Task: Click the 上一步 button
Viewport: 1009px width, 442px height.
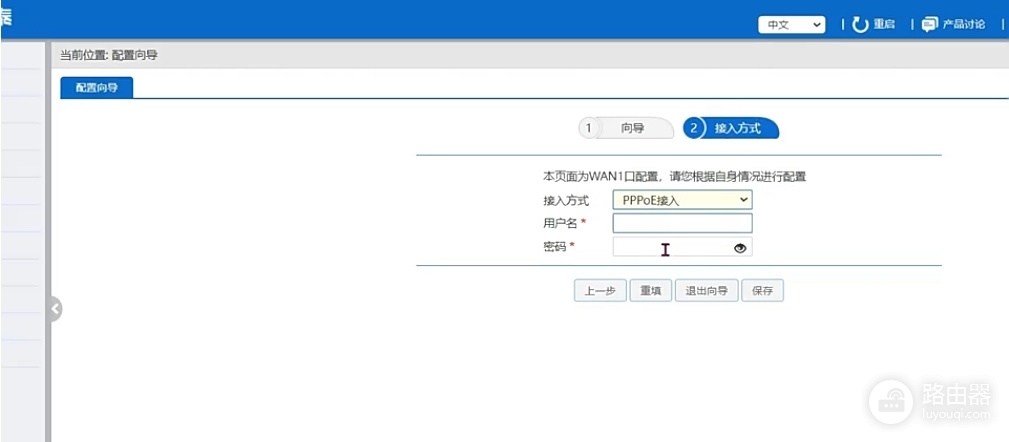Action: (600, 291)
